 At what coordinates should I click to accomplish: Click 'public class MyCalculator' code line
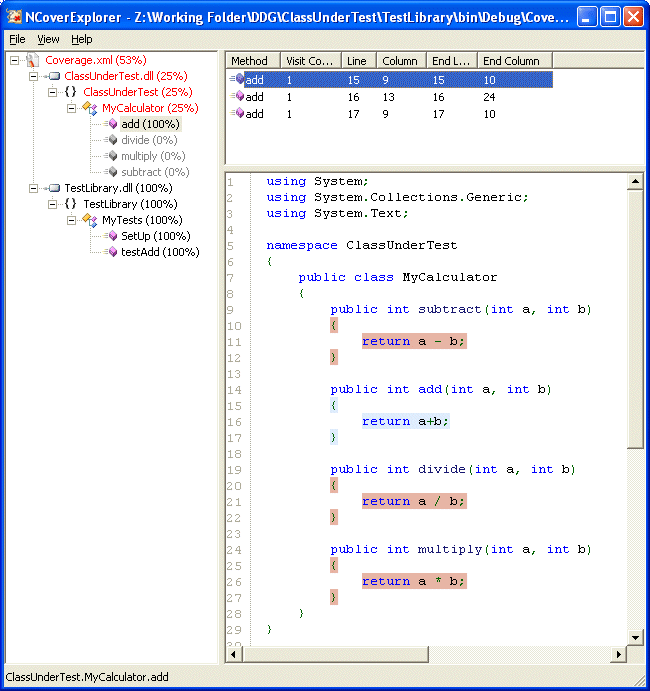(397, 277)
